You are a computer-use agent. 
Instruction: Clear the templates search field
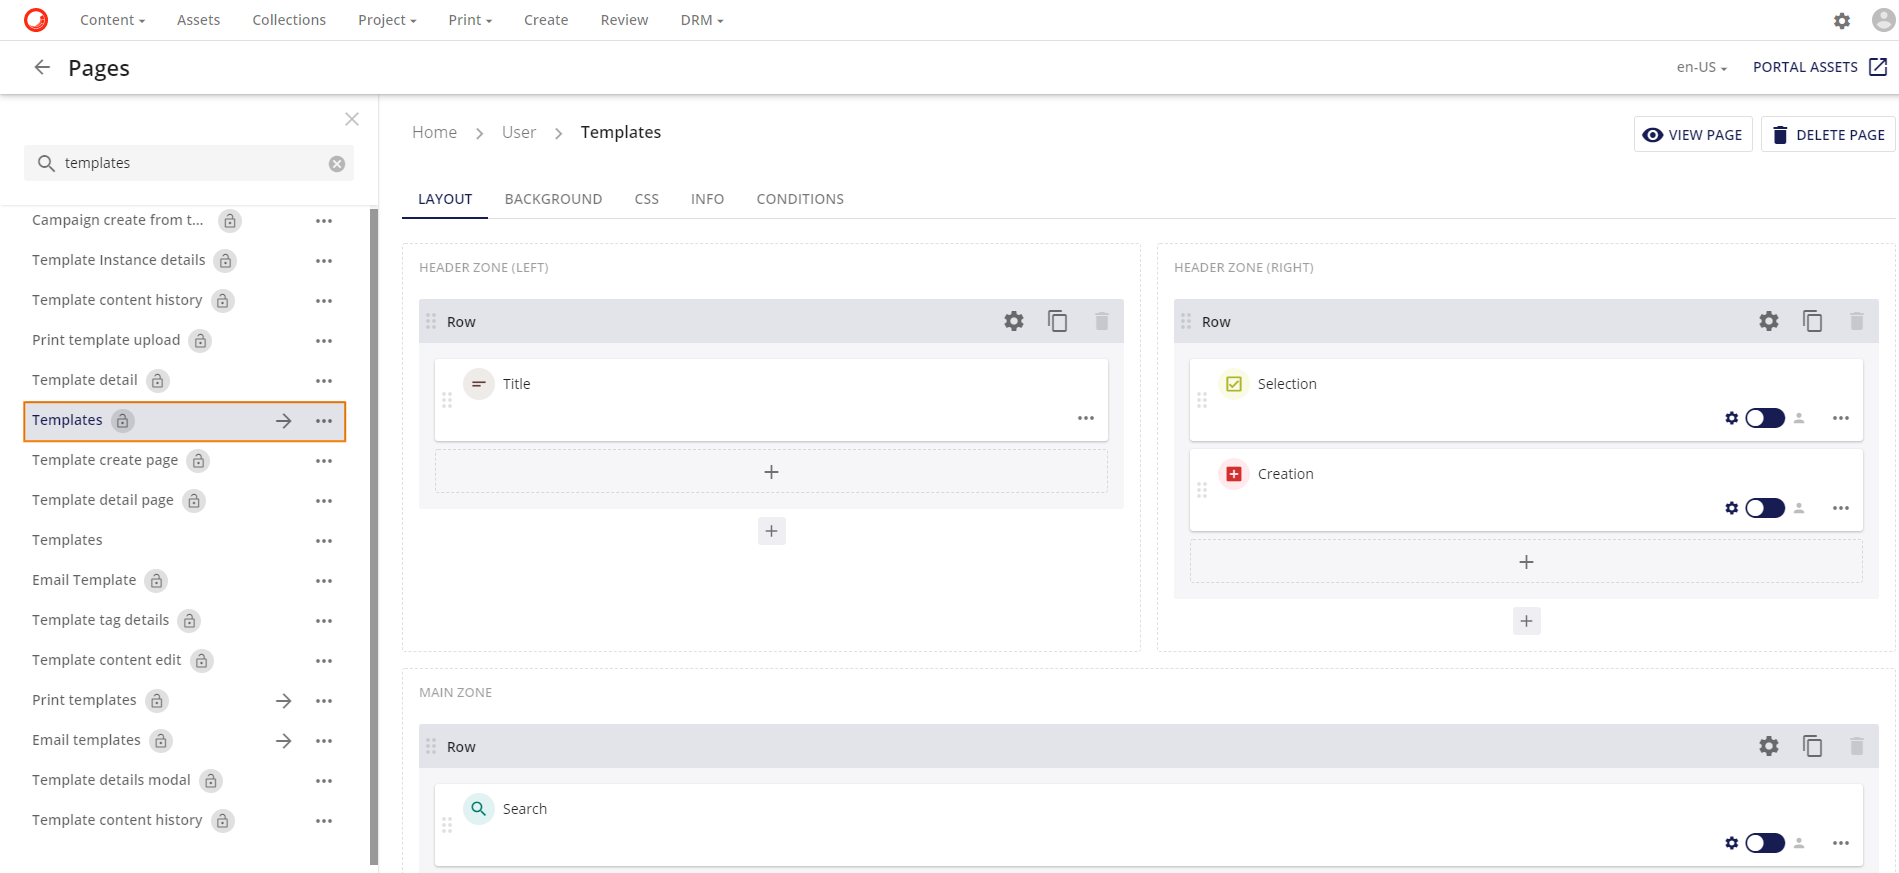tap(337, 164)
